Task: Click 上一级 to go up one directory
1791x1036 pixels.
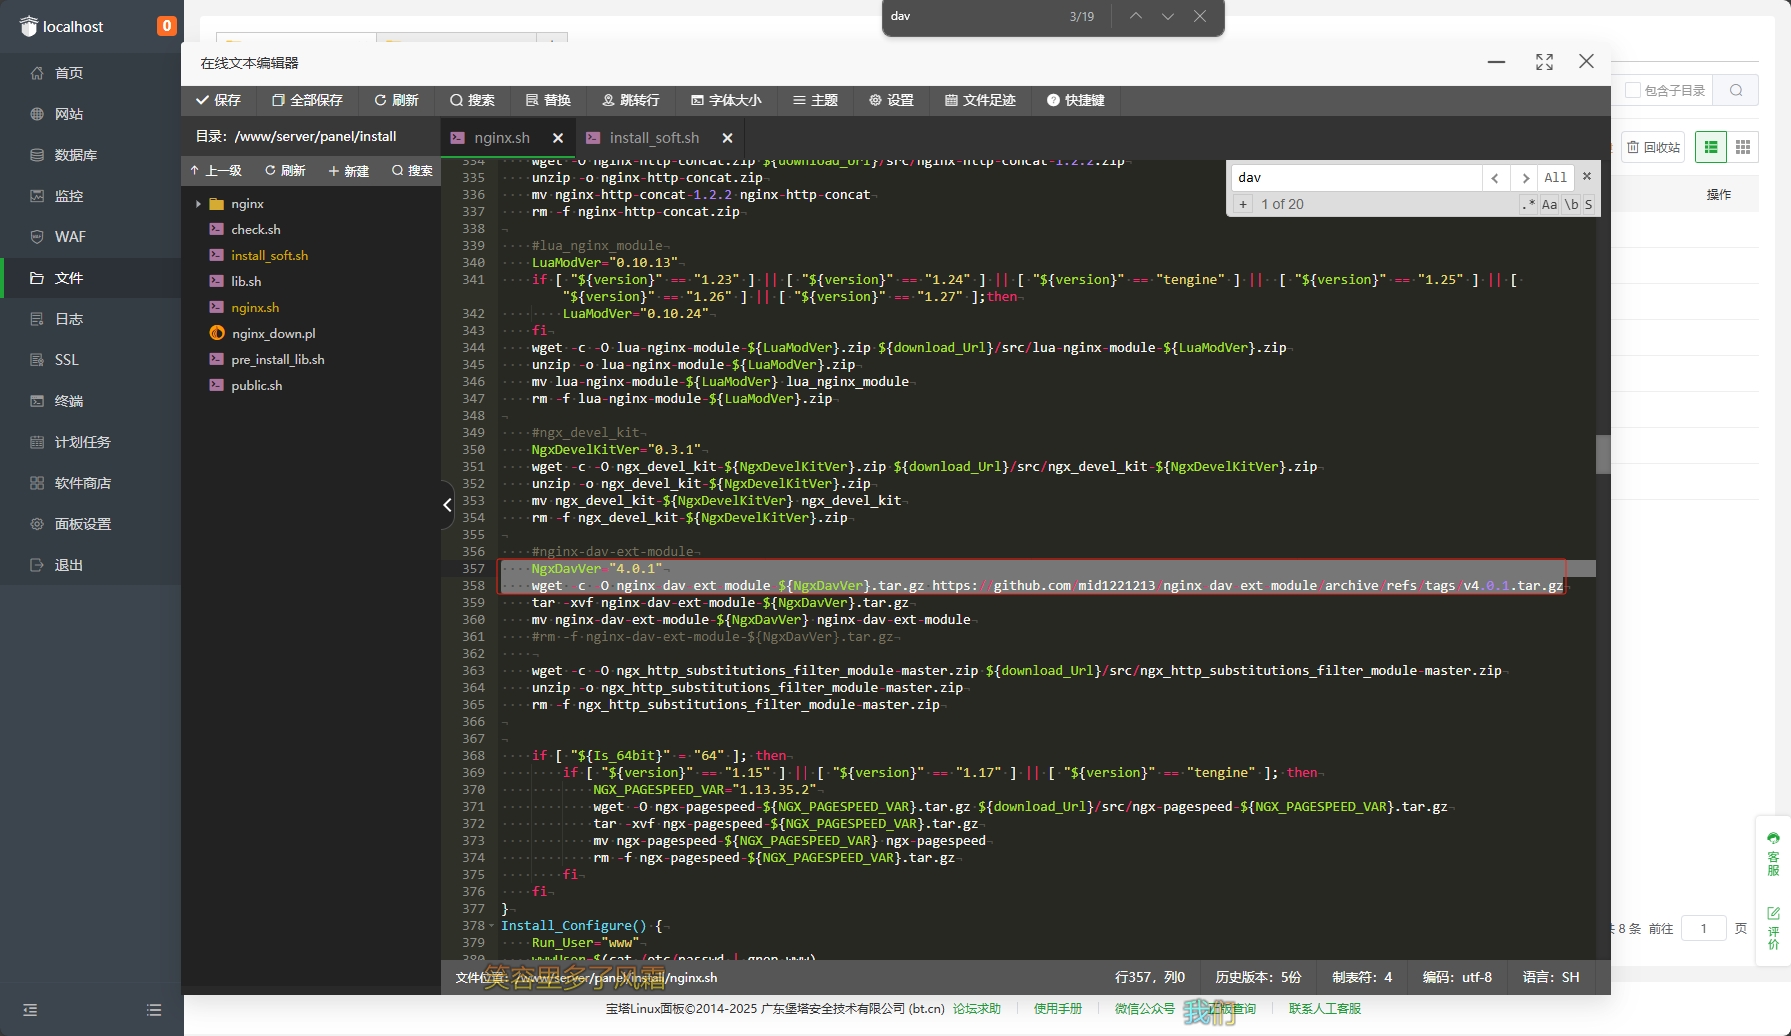Action: [216, 171]
